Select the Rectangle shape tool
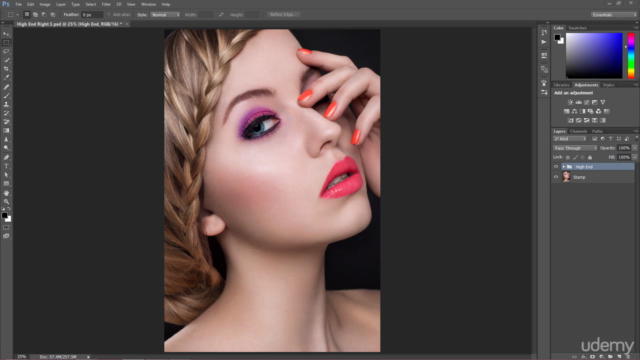This screenshot has width=640, height=360. tap(6, 184)
